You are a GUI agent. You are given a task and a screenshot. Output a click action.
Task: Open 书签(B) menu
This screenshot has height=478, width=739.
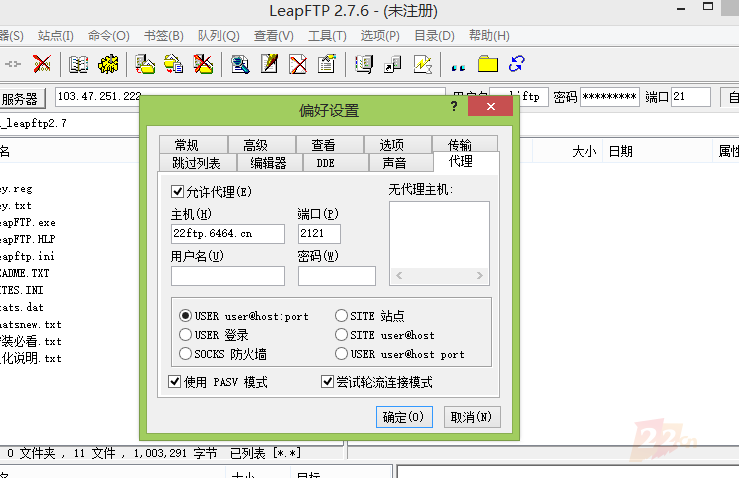pyautogui.click(x=164, y=36)
